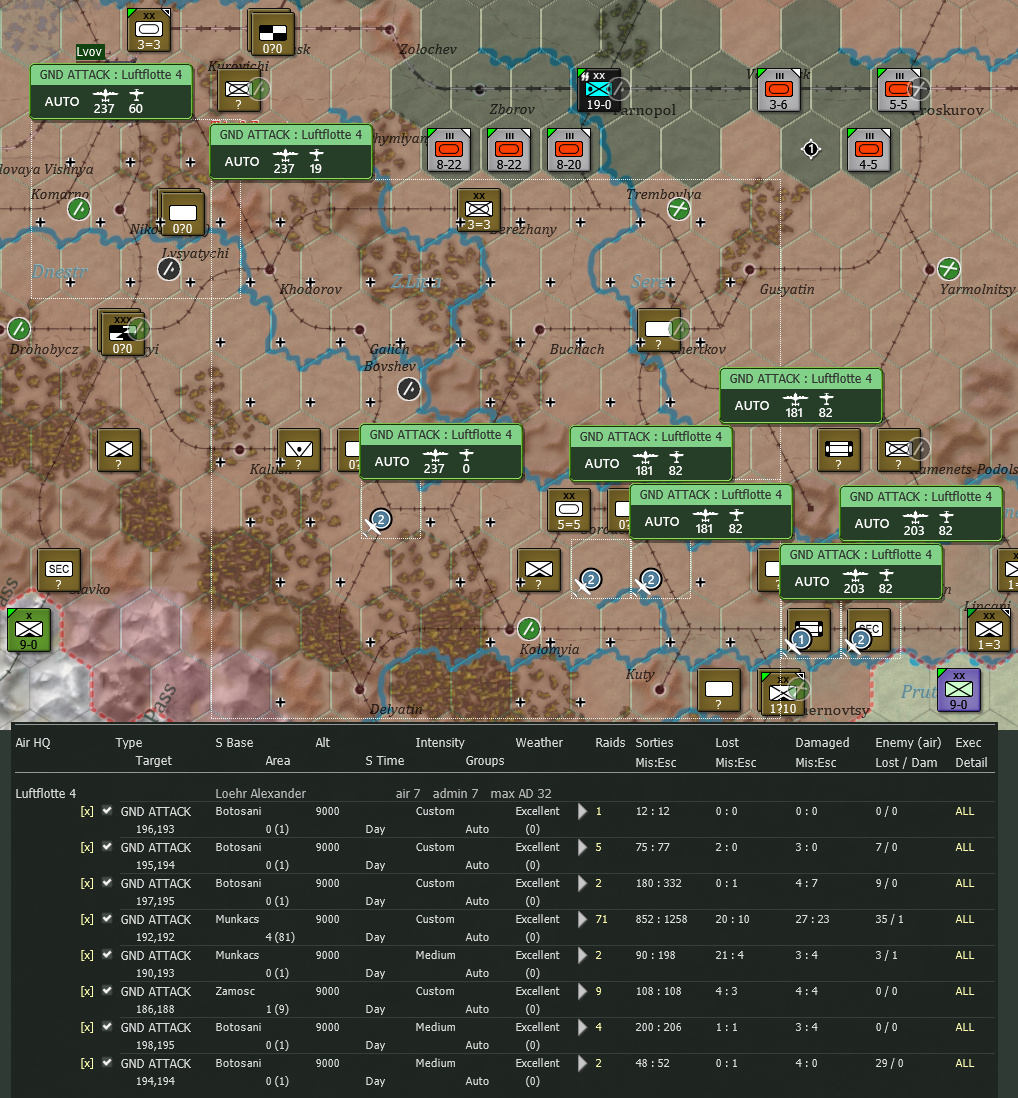Uncheck the Munkacs 192,192 directive checkbox
The height and width of the screenshot is (1098, 1018).
point(106,919)
